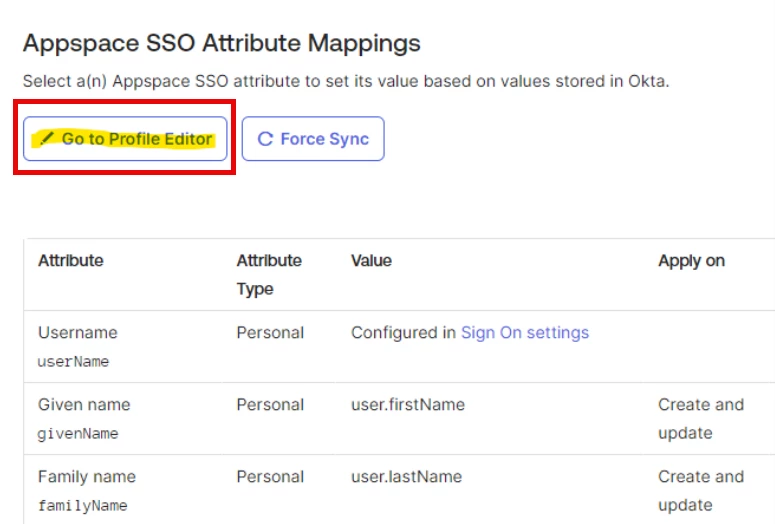Select Personal type in Given name row
Screen dimensions: 775x524
click(x=270, y=405)
